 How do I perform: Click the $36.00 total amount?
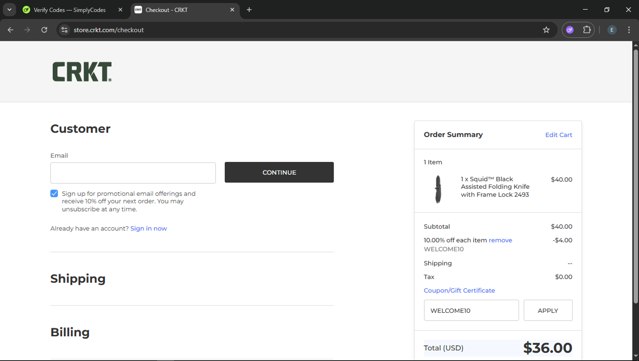pos(548,348)
